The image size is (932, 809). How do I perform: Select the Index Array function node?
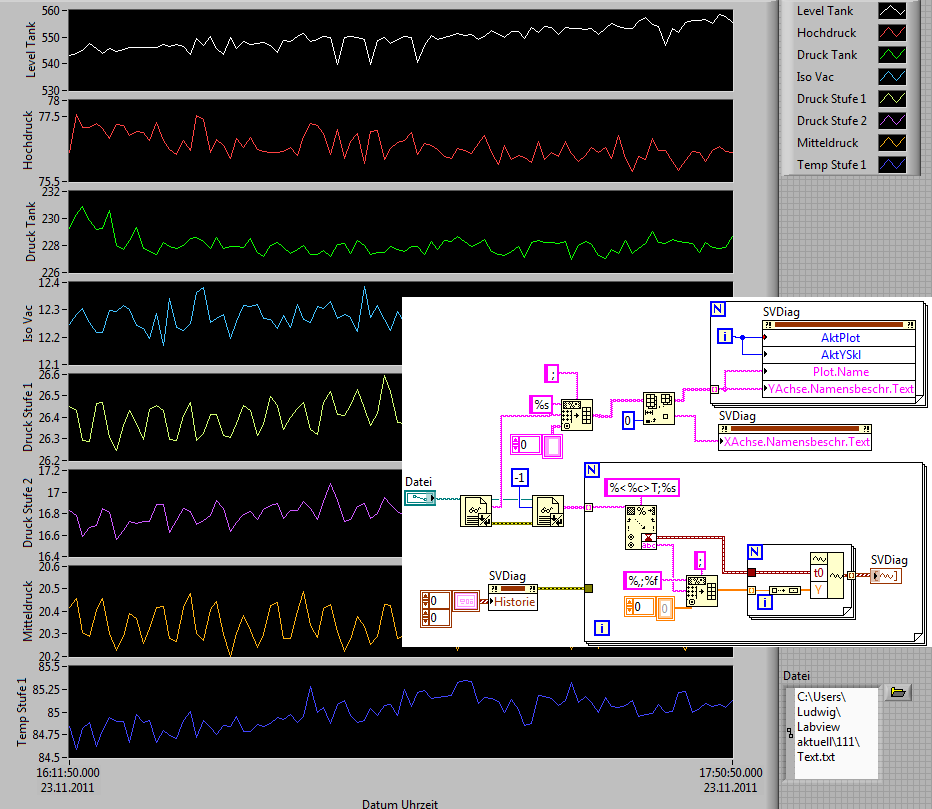click(659, 408)
